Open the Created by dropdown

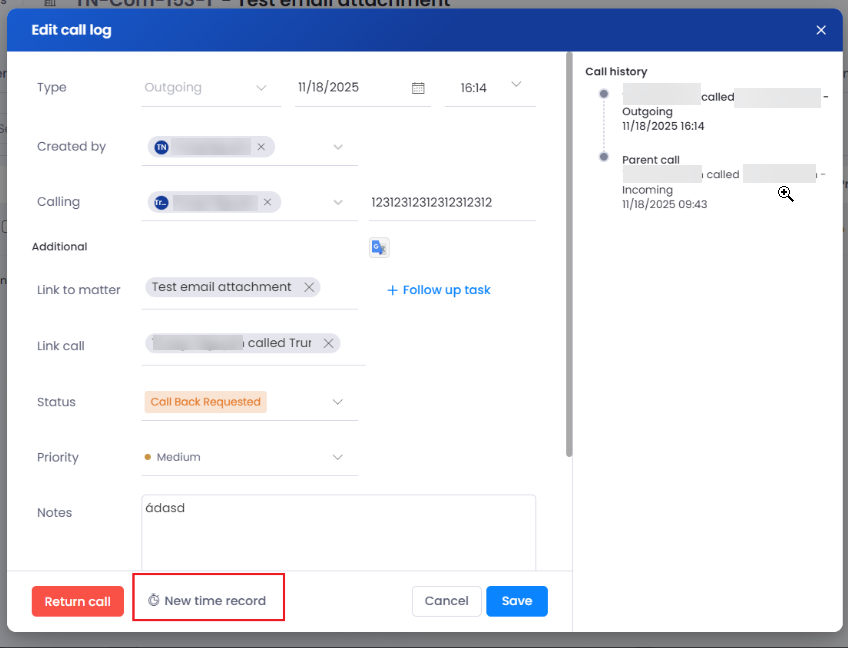coord(338,147)
